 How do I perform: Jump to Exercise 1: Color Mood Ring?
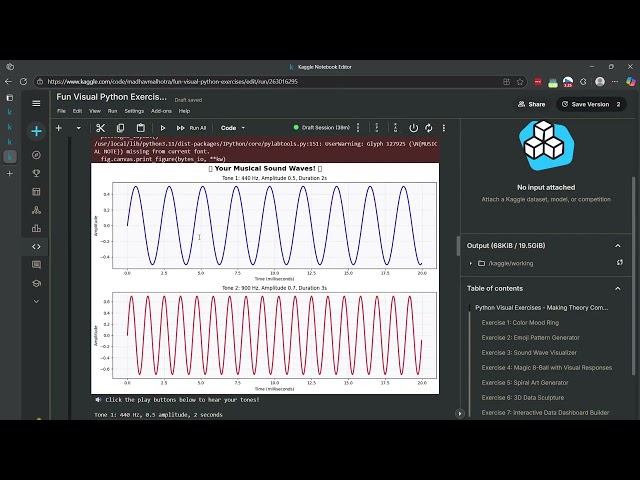(x=520, y=322)
